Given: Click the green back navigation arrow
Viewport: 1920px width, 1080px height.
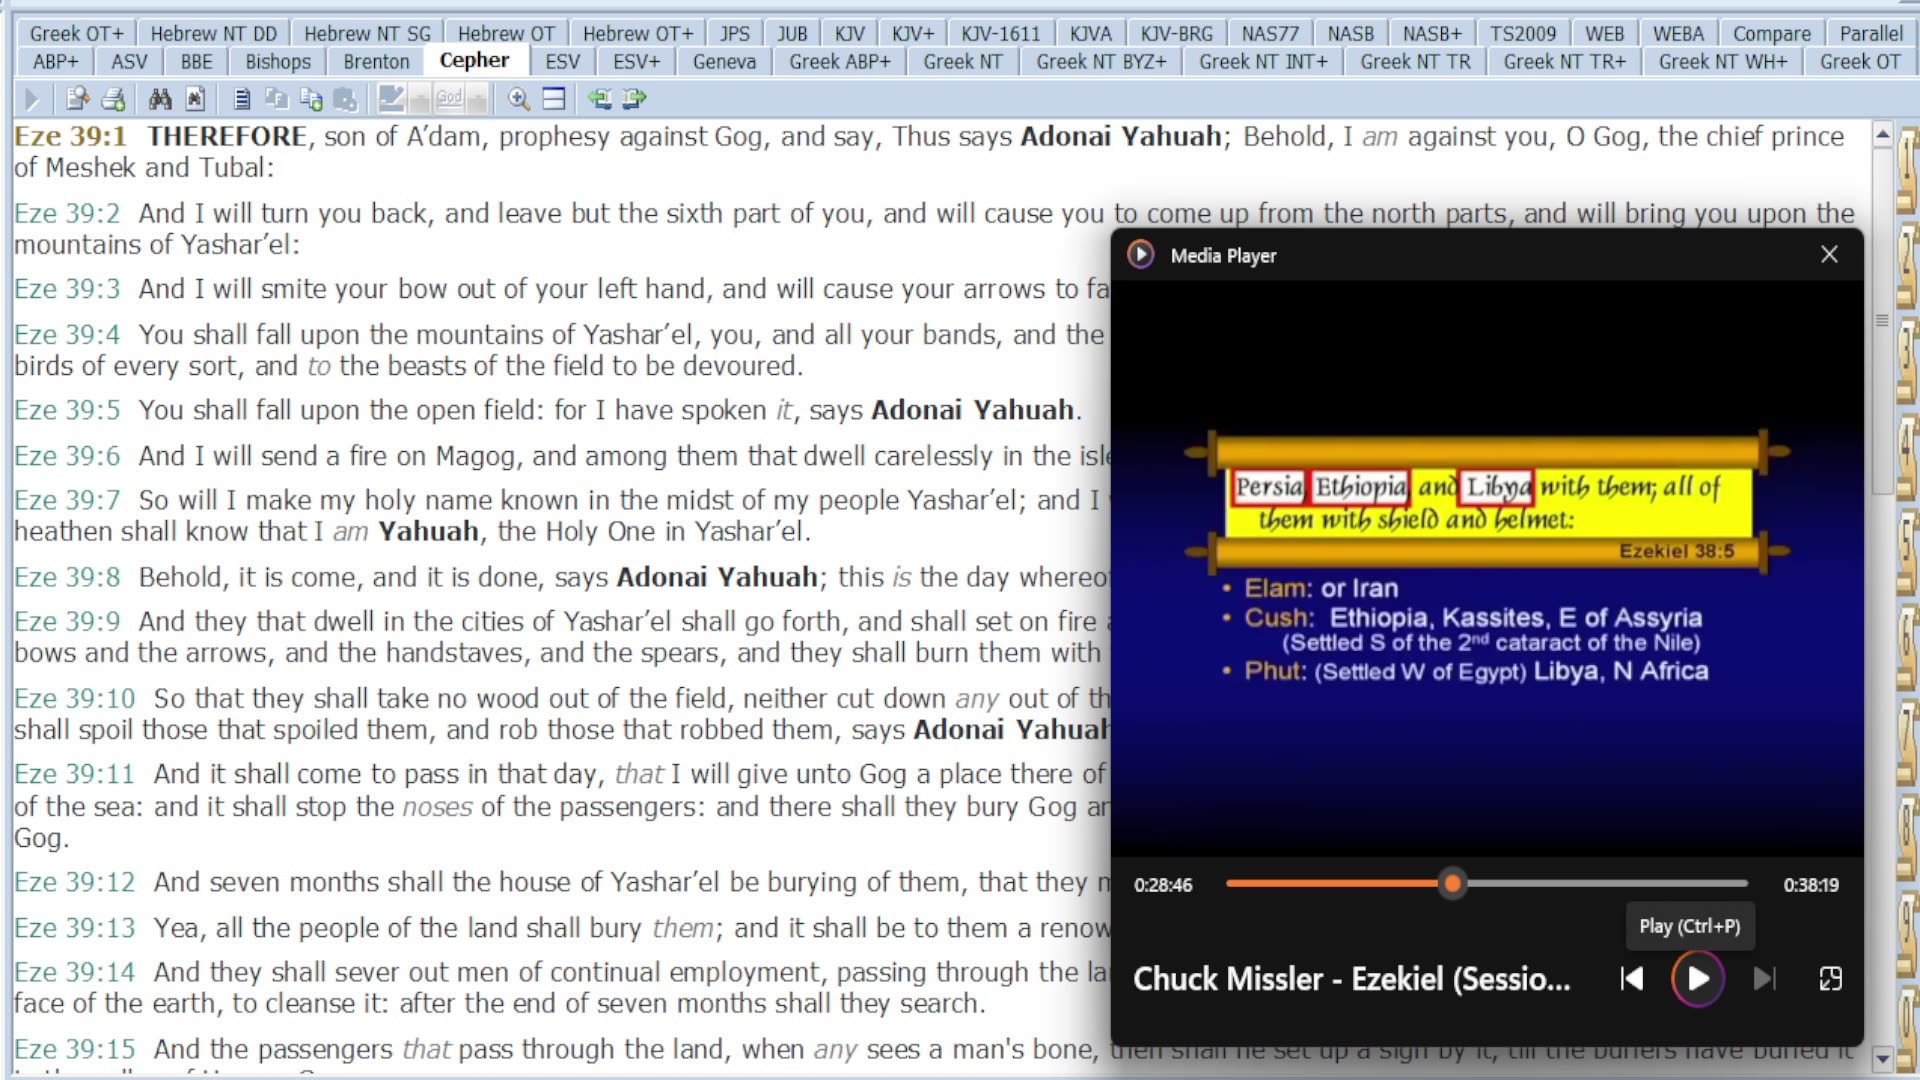Looking at the screenshot, I should click(x=600, y=98).
